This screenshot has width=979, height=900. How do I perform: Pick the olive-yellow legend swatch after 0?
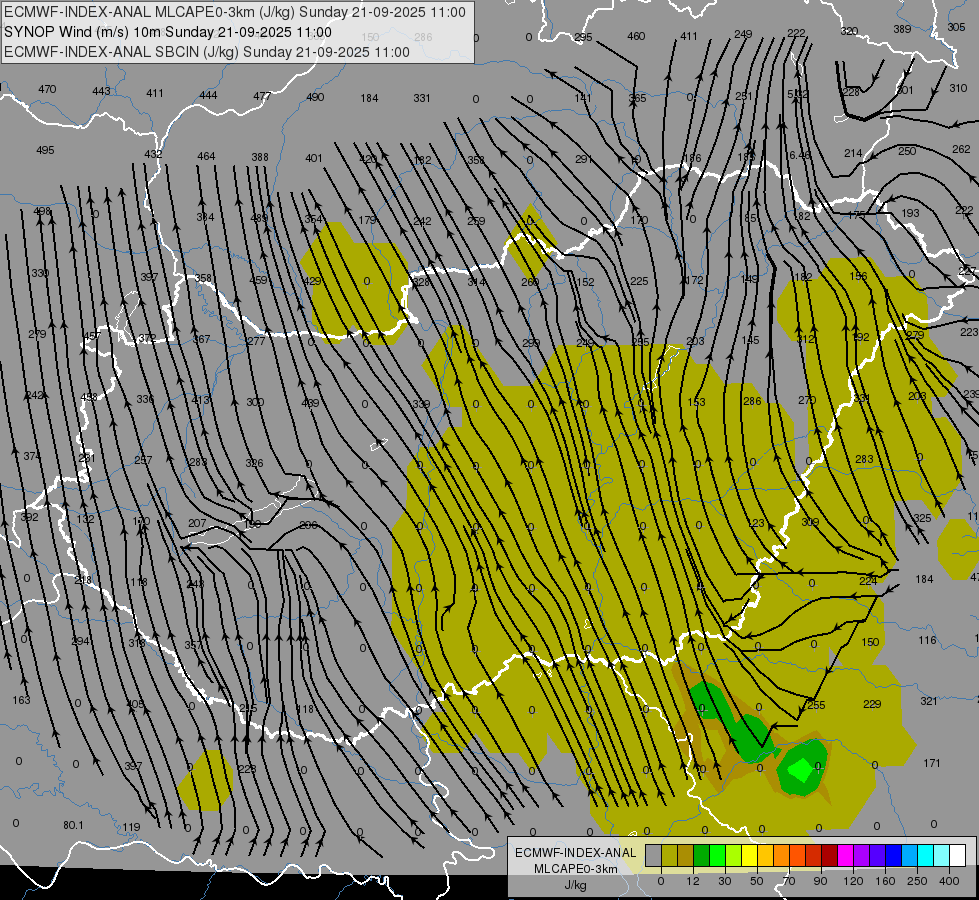tap(670, 855)
